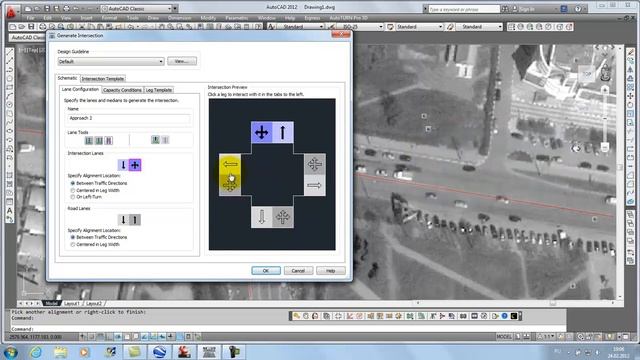Expand the quick access toolbar customize arrow
The image size is (640, 360).
click(x=175, y=9)
